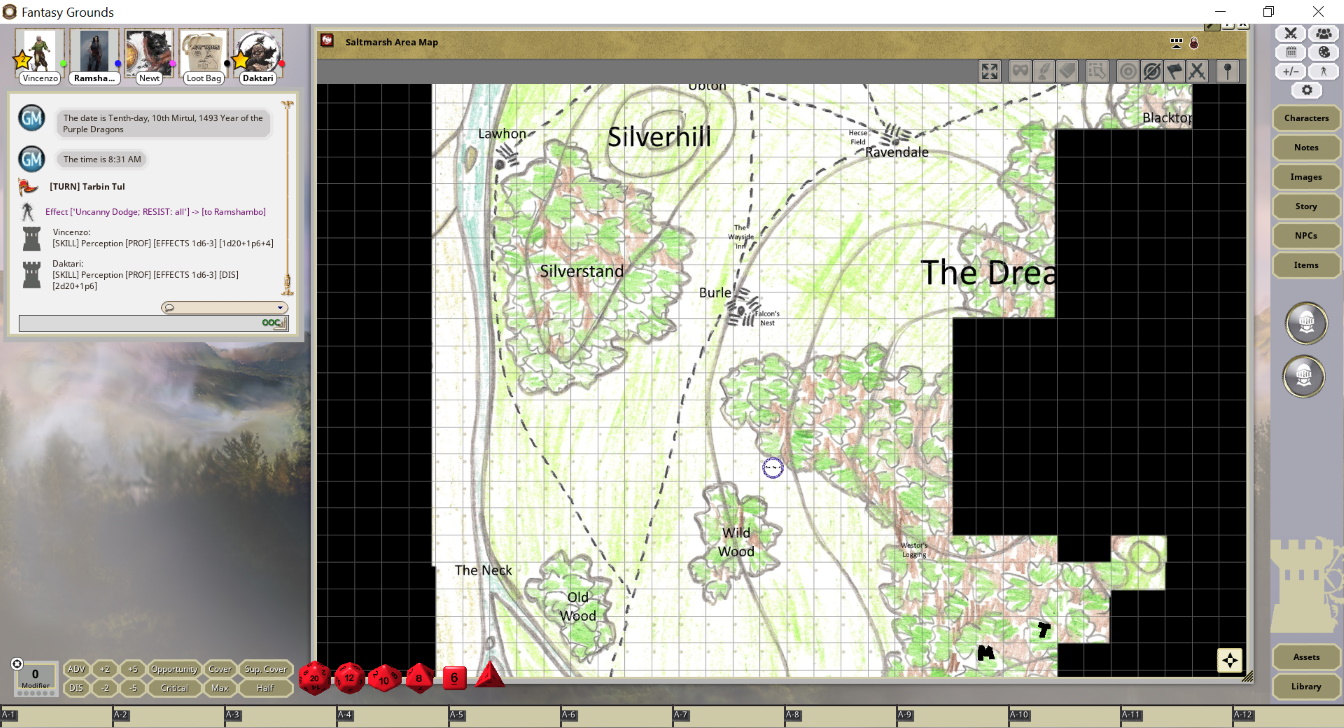Screen dimensions: 1344x728
Task: Choose the selection pointer tool on map
Action: coord(1098,71)
